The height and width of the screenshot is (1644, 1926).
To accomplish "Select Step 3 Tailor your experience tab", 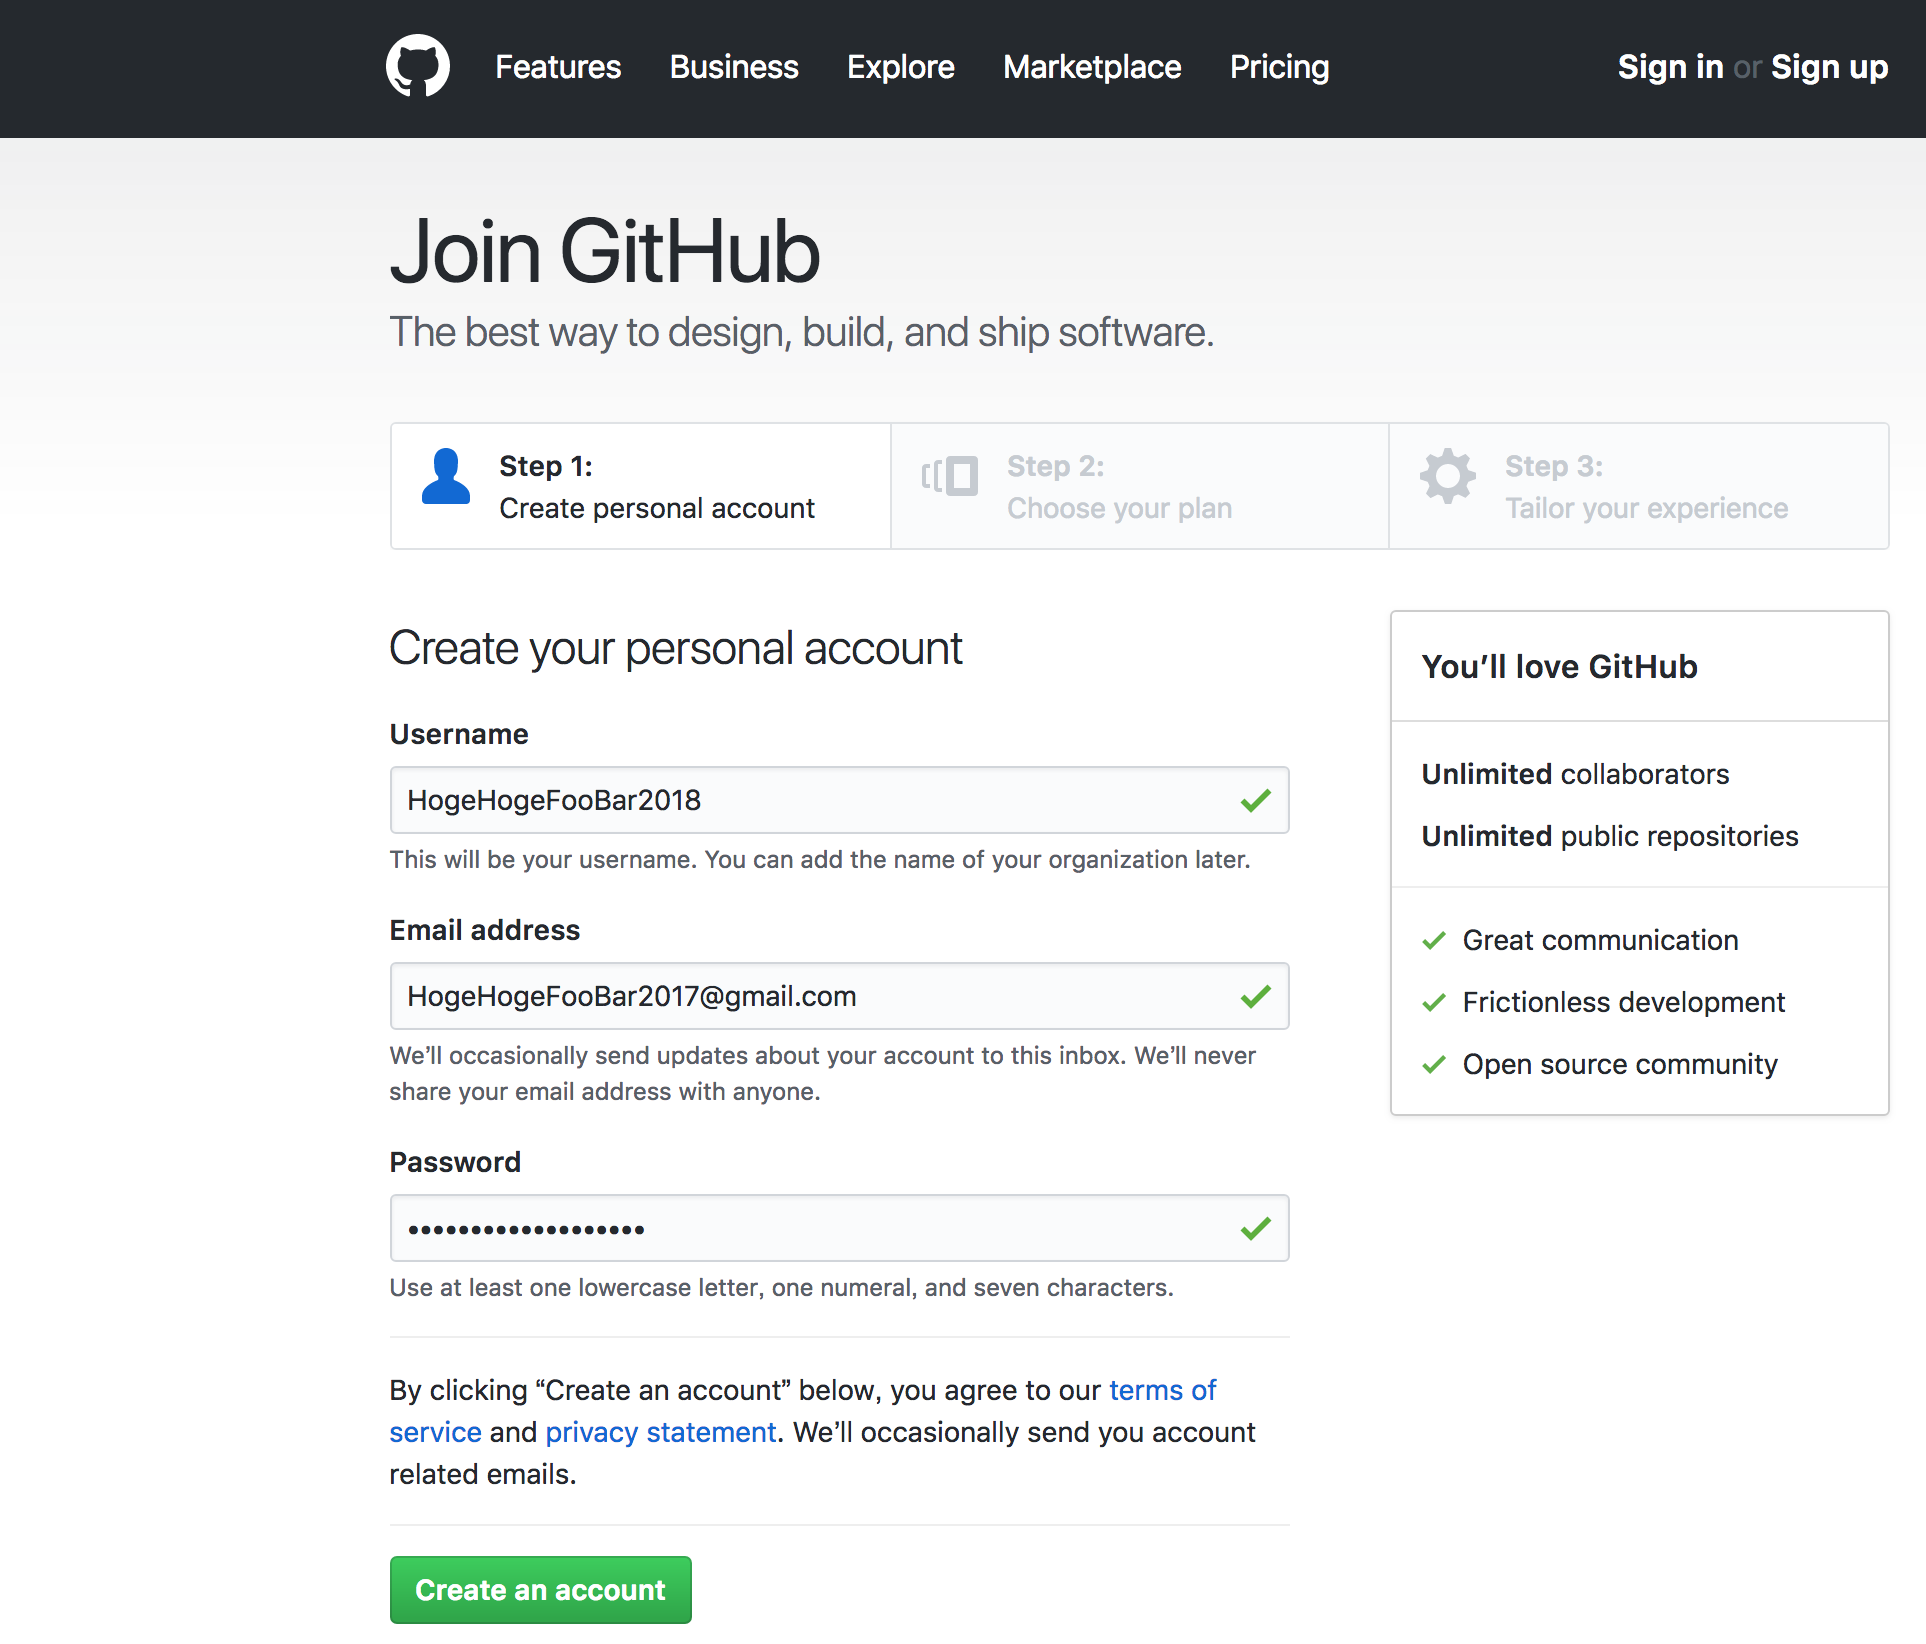I will pos(1639,486).
